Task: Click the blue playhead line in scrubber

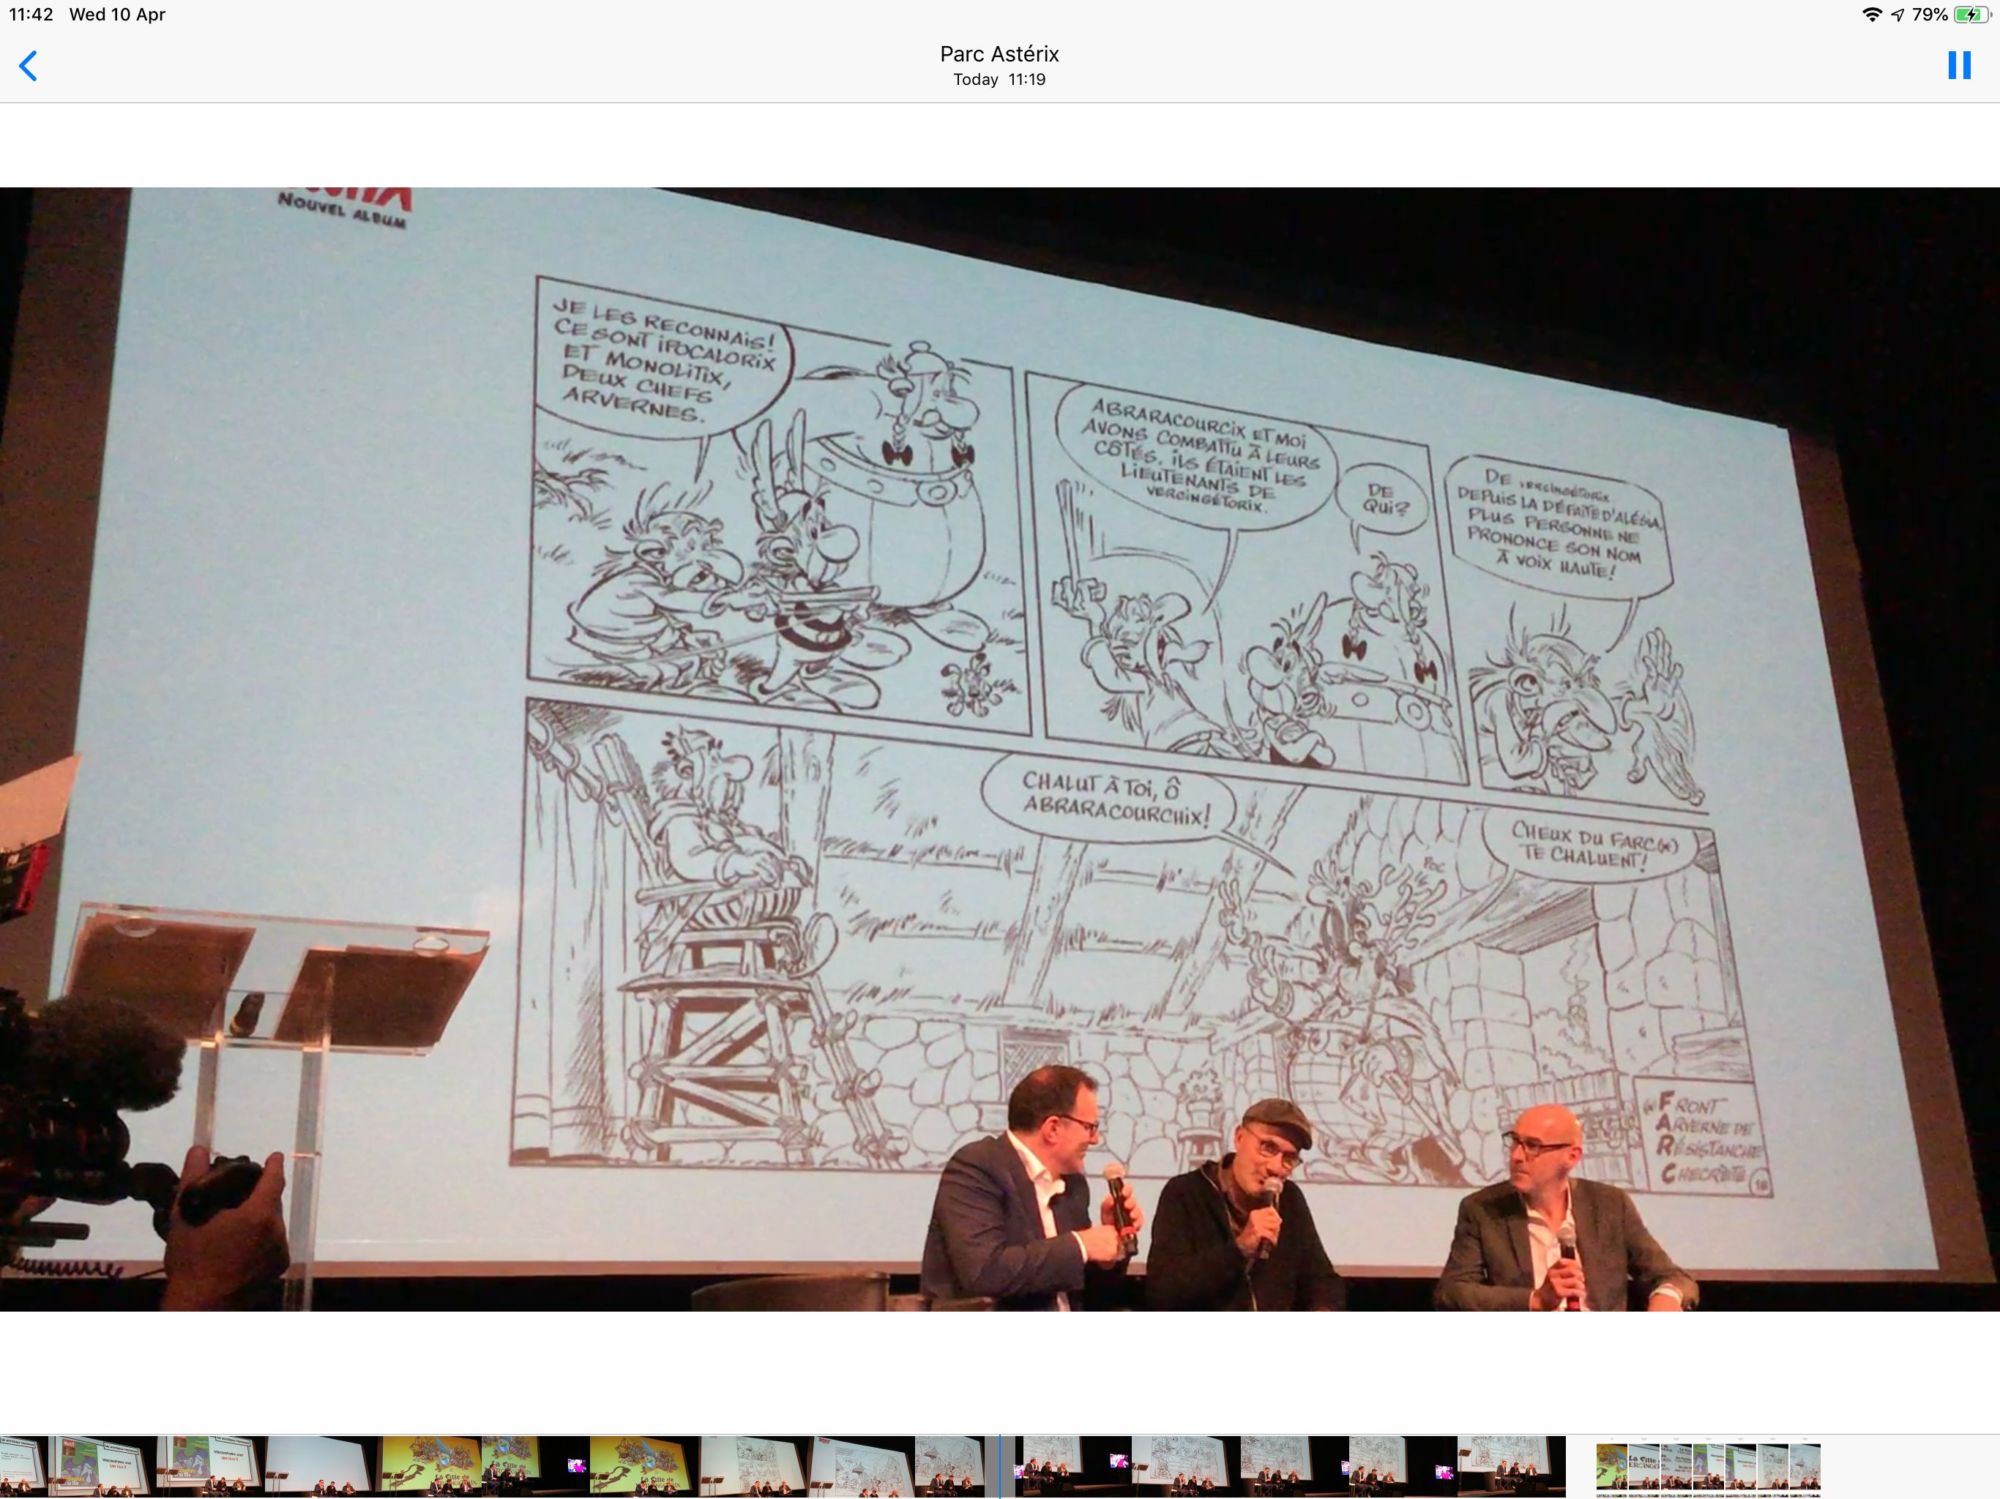Action: 1000,1466
